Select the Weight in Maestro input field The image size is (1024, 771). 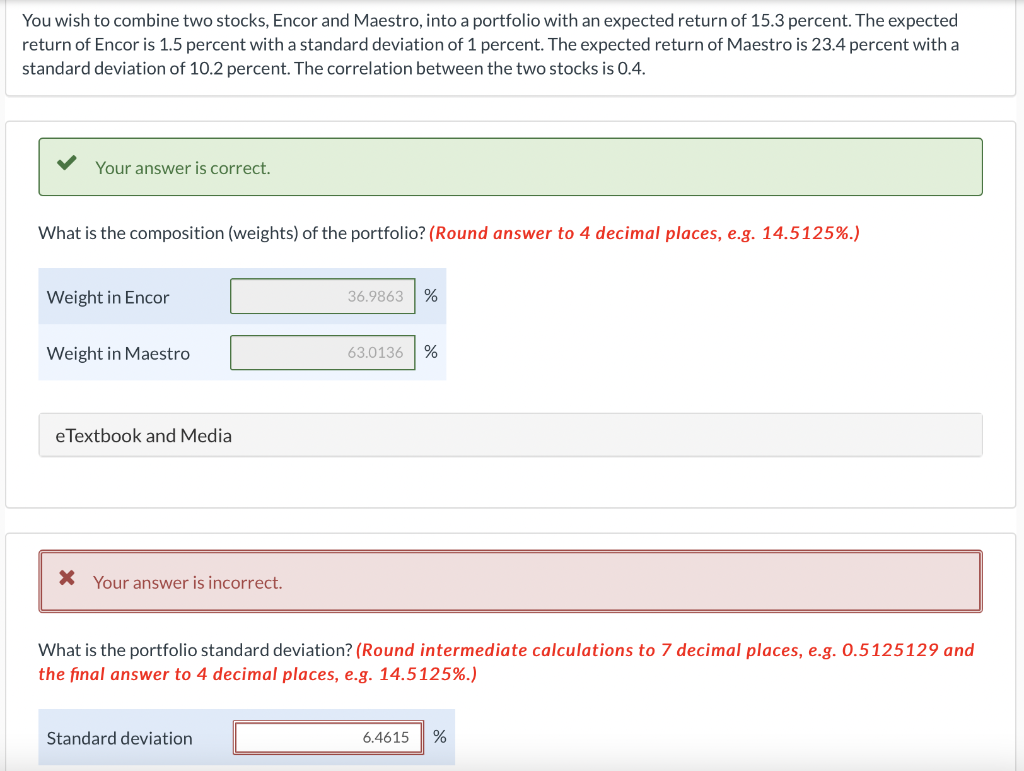tap(322, 352)
